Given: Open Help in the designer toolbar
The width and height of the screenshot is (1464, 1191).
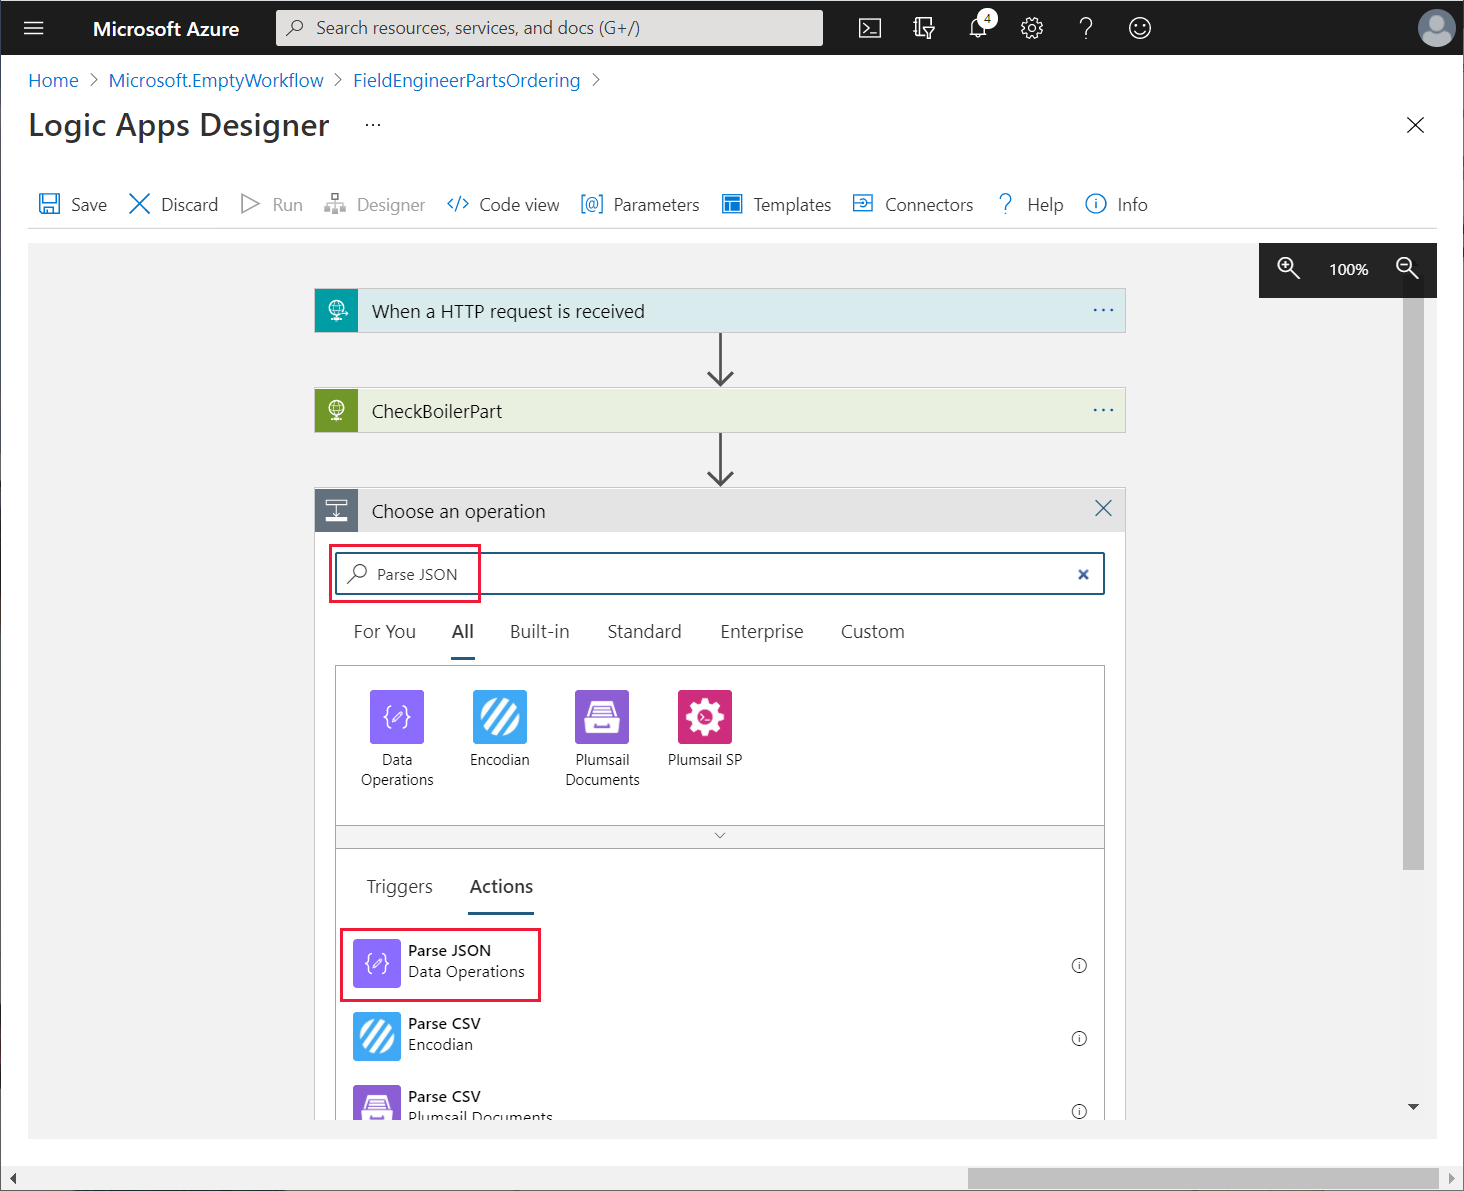Looking at the screenshot, I should point(1030,204).
